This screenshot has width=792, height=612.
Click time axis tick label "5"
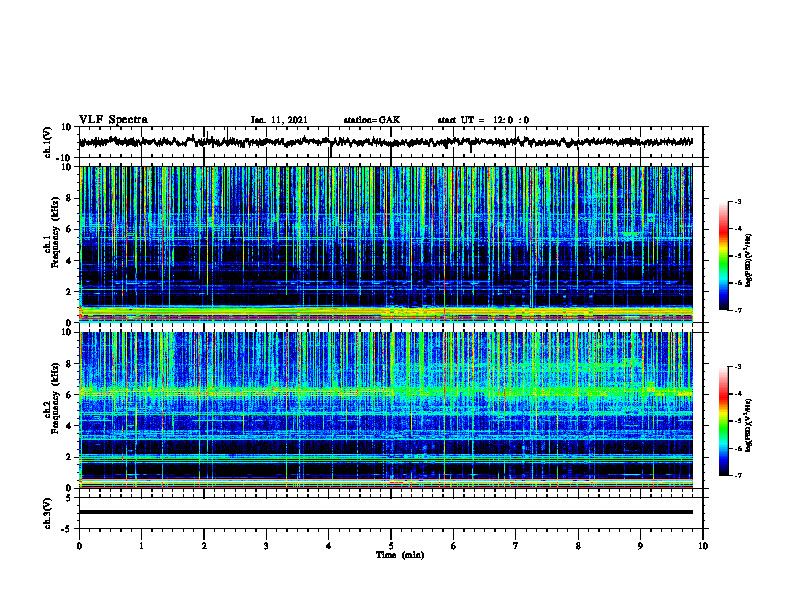[391, 546]
